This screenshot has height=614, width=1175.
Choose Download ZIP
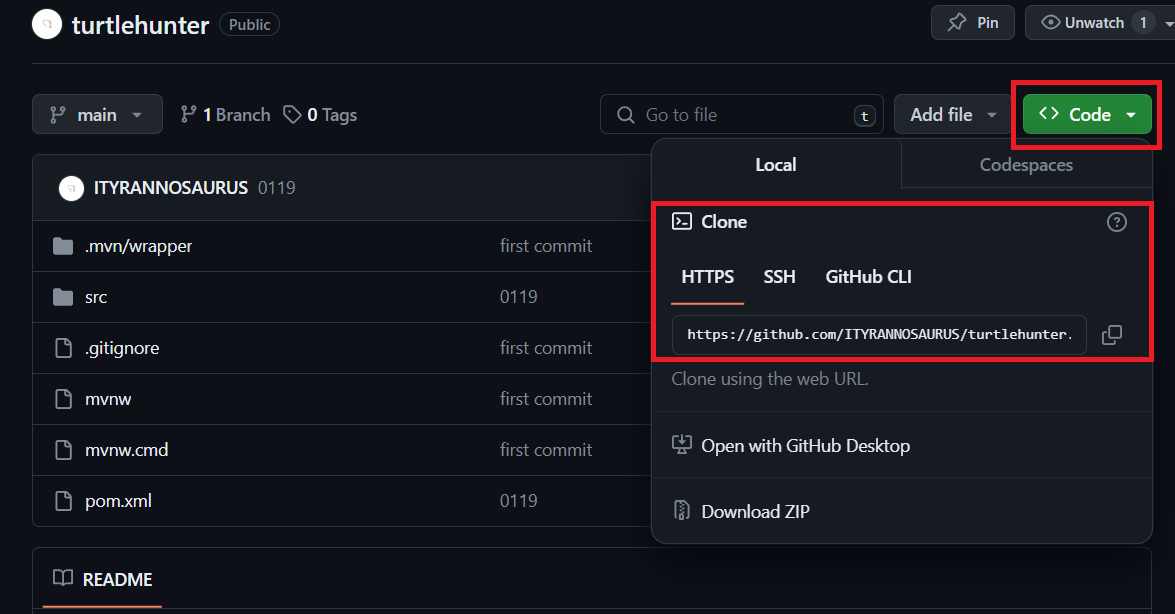[755, 511]
